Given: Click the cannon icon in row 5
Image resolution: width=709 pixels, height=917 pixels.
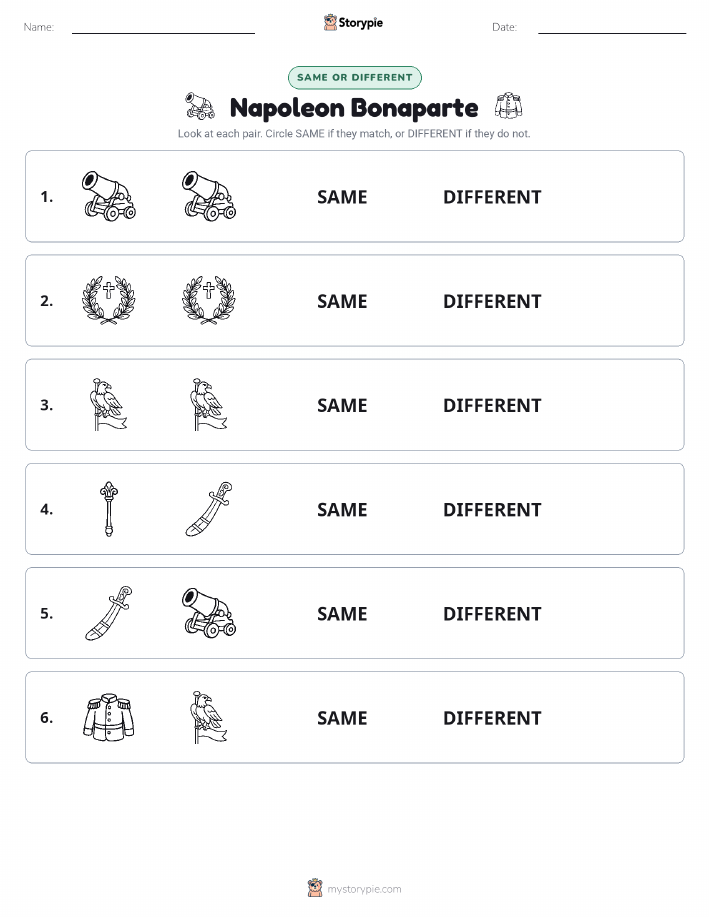Looking at the screenshot, I should pyautogui.click(x=209, y=613).
